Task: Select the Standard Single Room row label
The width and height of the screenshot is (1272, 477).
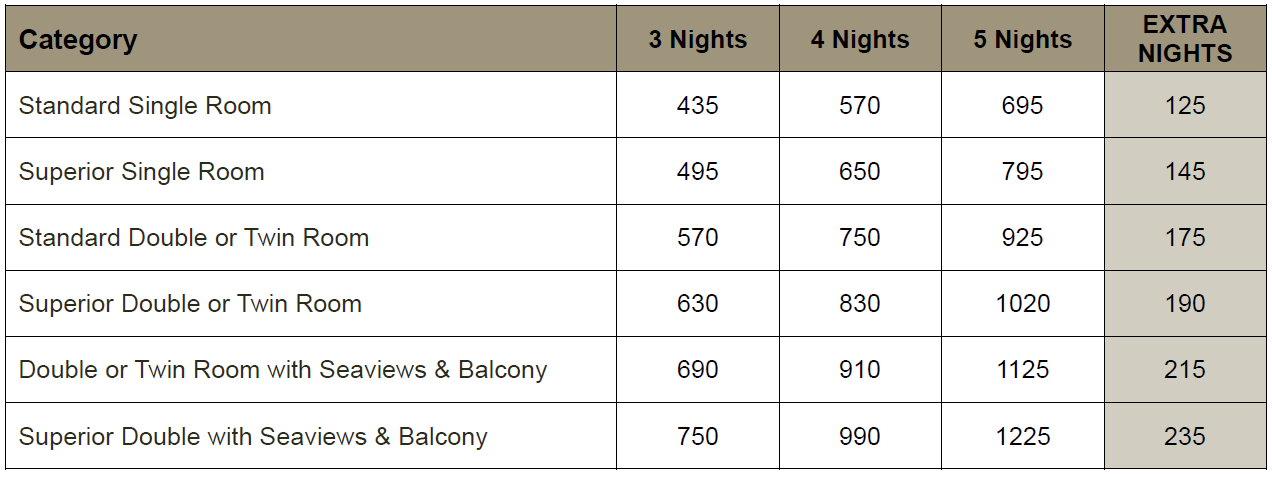Action: [145, 106]
